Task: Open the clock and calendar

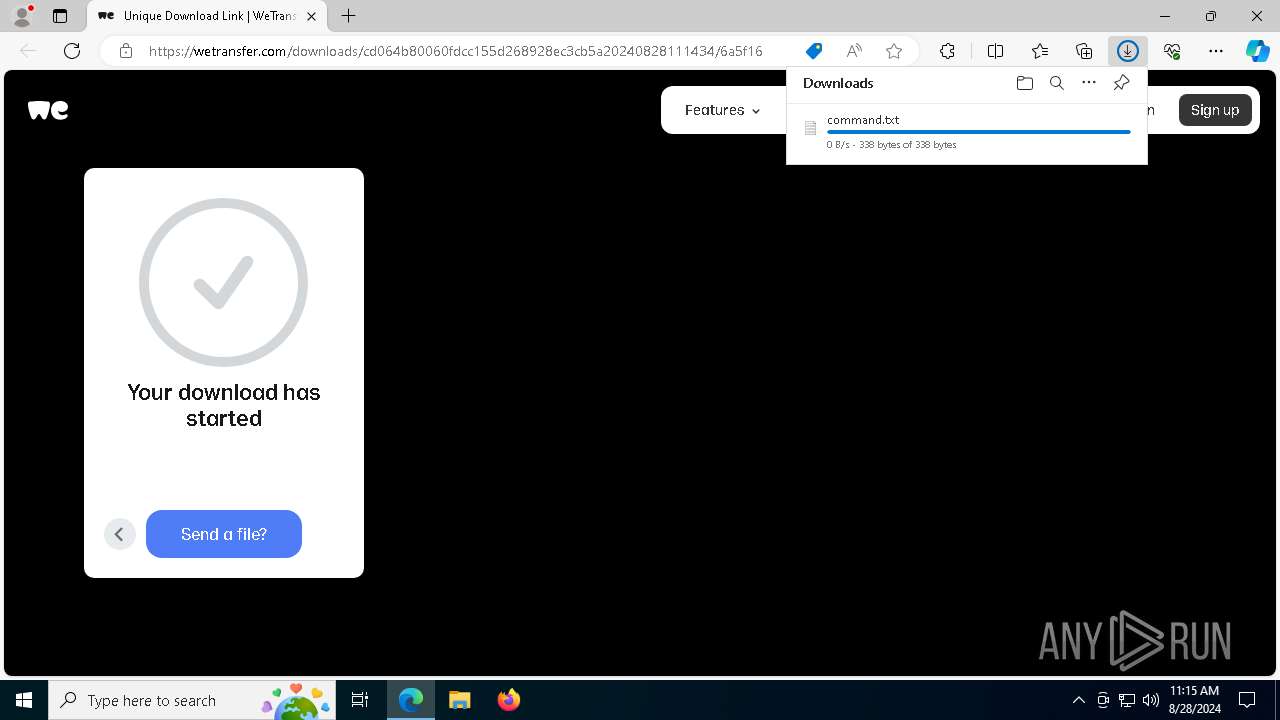Action: point(1194,700)
